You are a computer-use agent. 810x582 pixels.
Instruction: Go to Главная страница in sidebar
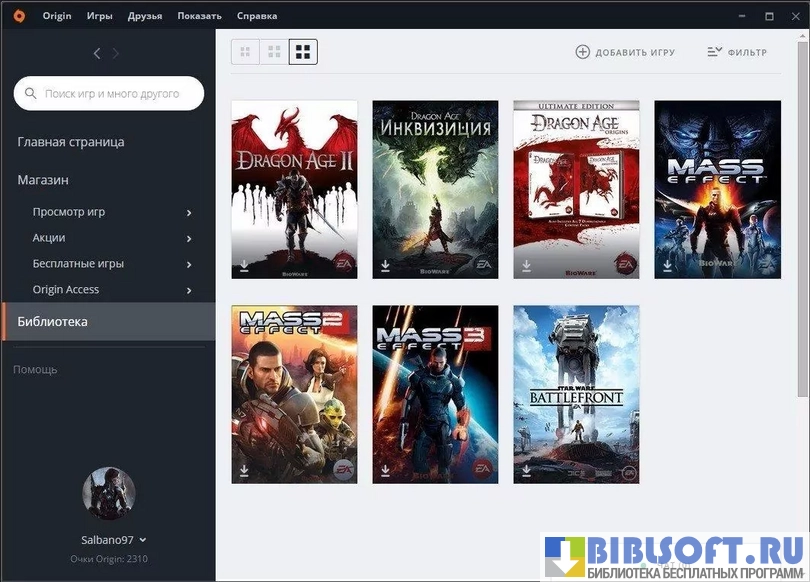click(x=71, y=142)
